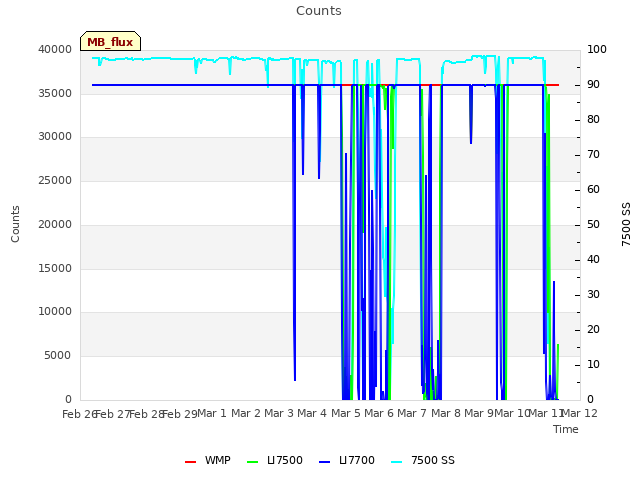
Task: Click the 70 right-axis tick label
Action: tap(593, 155)
